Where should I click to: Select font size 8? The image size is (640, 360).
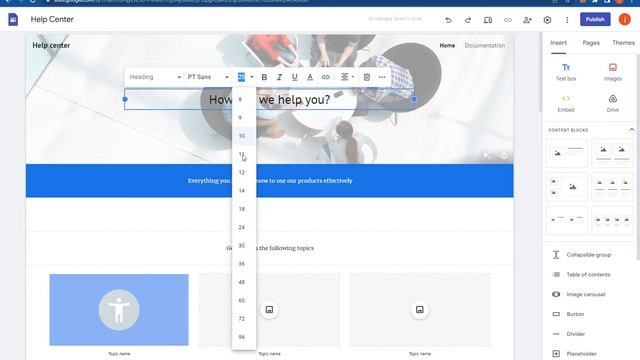(244, 99)
